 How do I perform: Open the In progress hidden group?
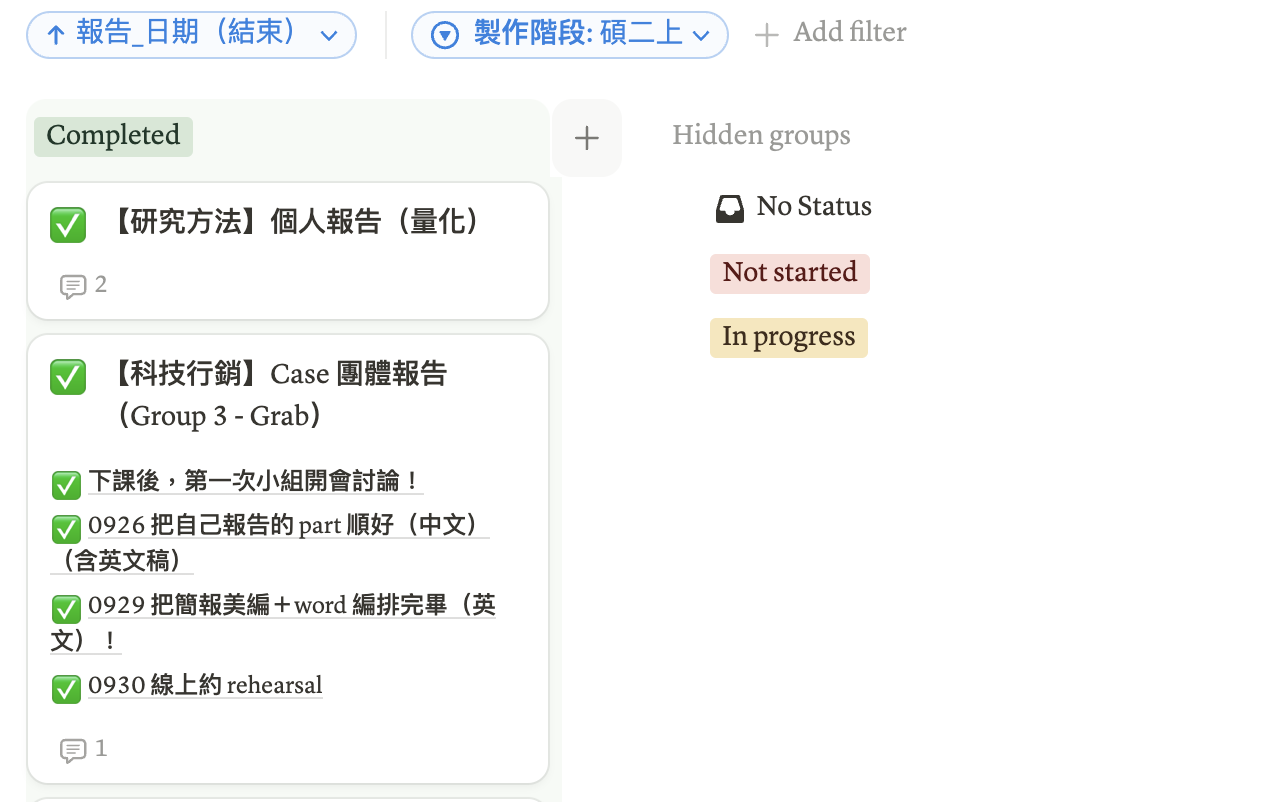pyautogui.click(x=788, y=338)
